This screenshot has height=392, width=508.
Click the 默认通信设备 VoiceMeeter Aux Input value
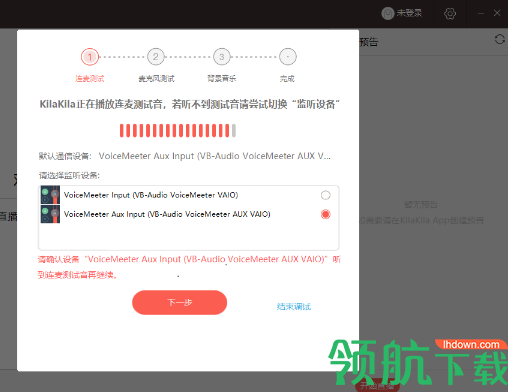point(215,156)
